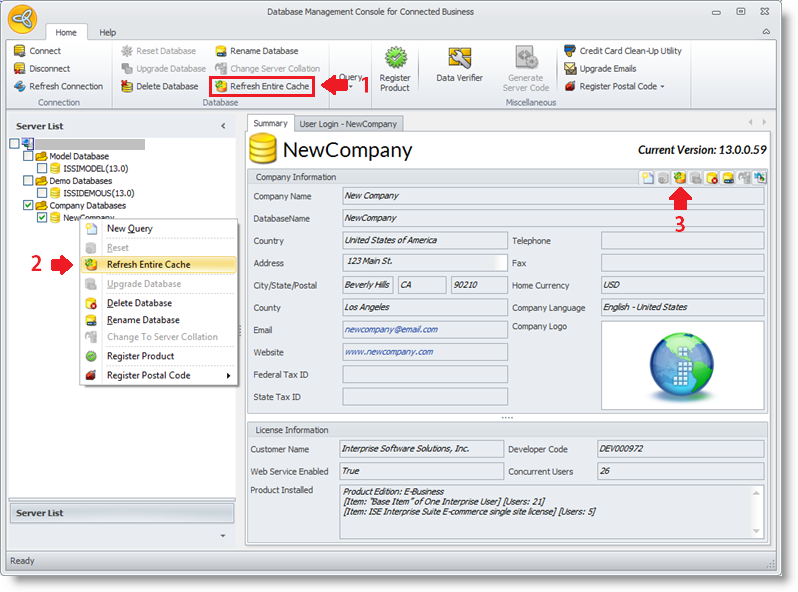The width and height of the screenshot is (798, 592).
Task: Click the rename database icon in Company Information toolbar
Action: 728,178
